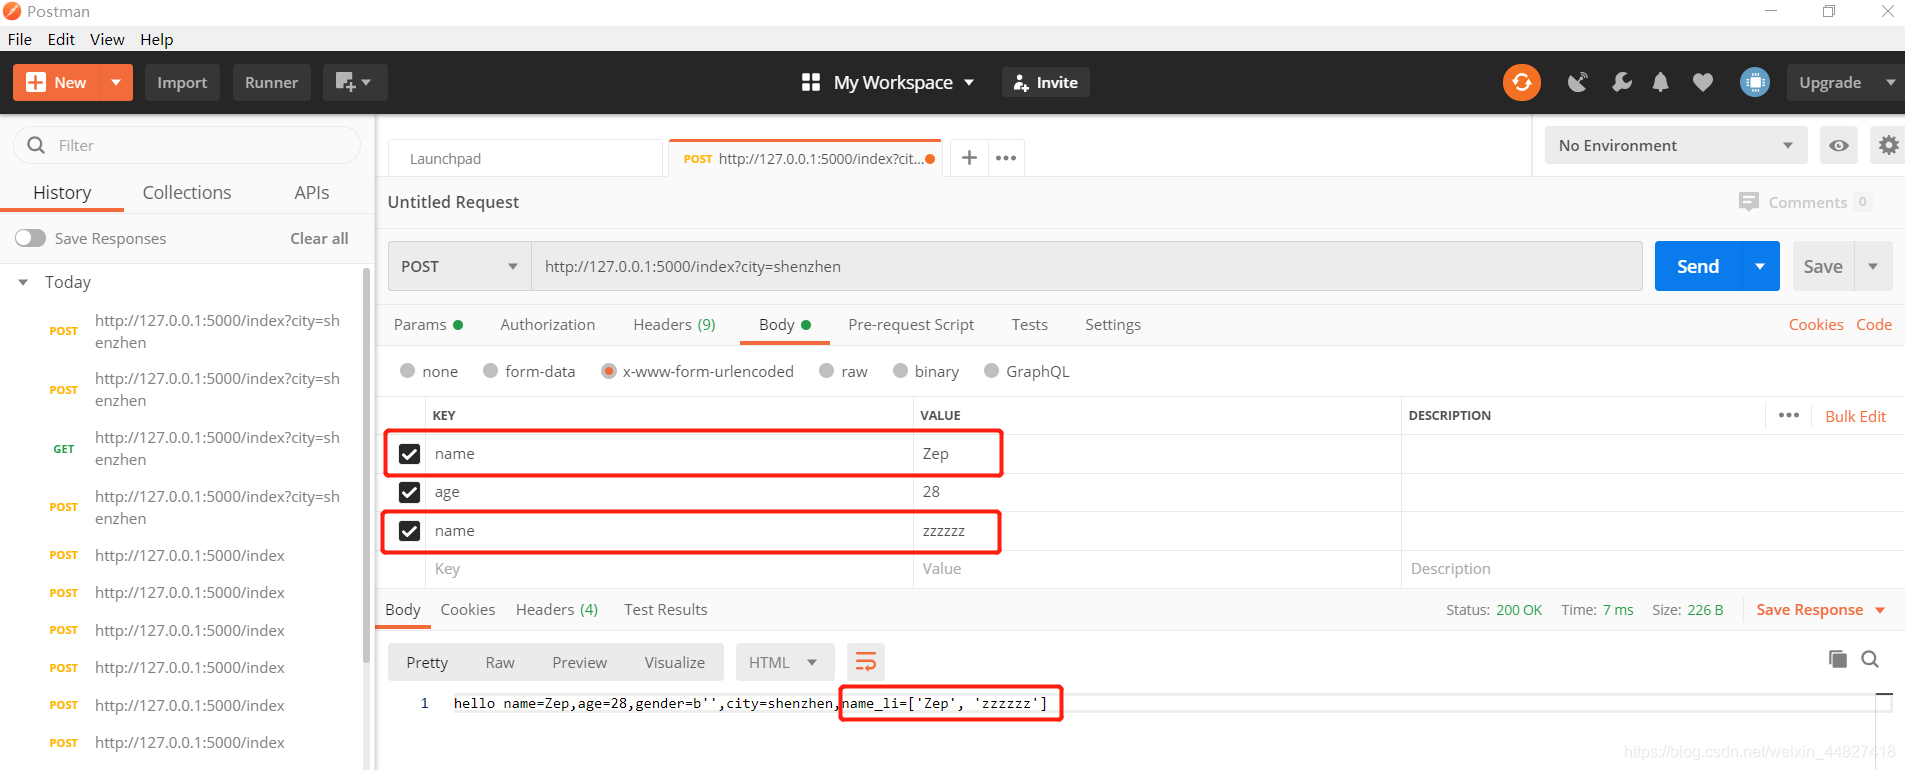Select the none body type
This screenshot has height=770, width=1905.
click(407, 371)
